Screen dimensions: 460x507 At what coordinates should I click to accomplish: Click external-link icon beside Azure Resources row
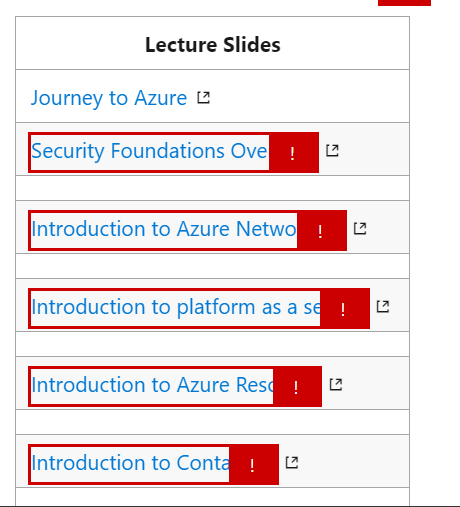pyautogui.click(x=336, y=385)
